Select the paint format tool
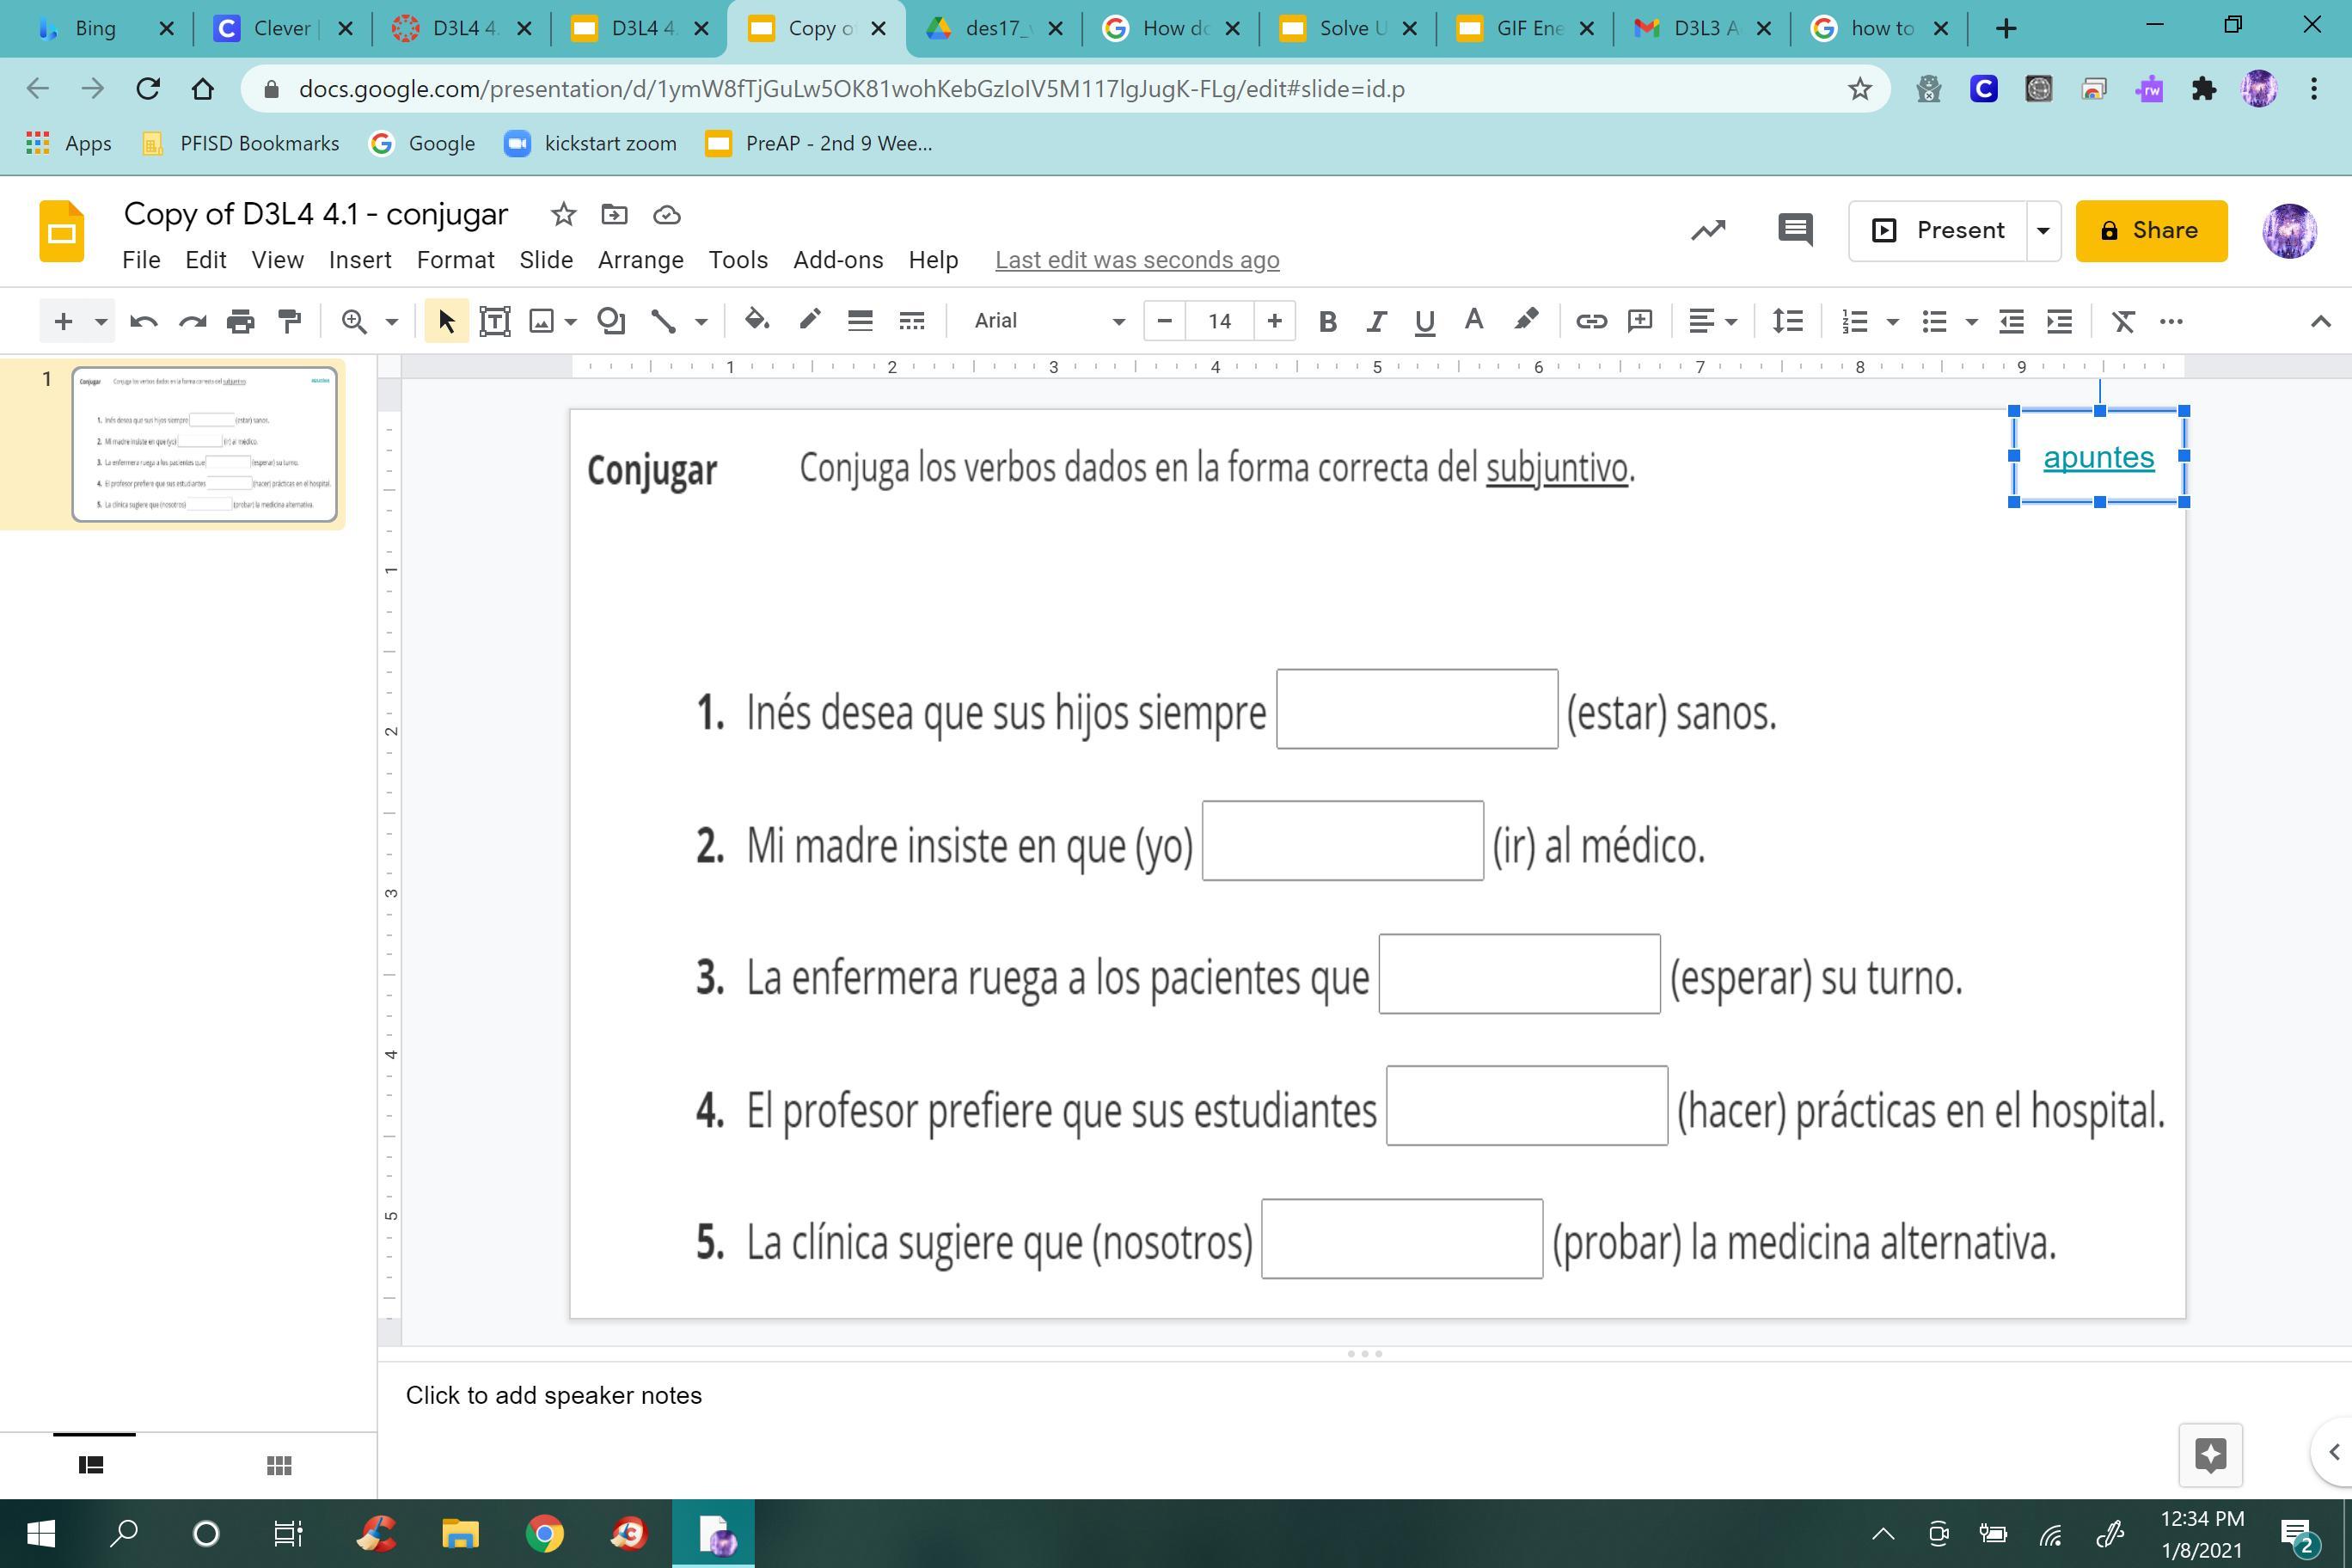This screenshot has width=2352, height=1568. coord(289,321)
